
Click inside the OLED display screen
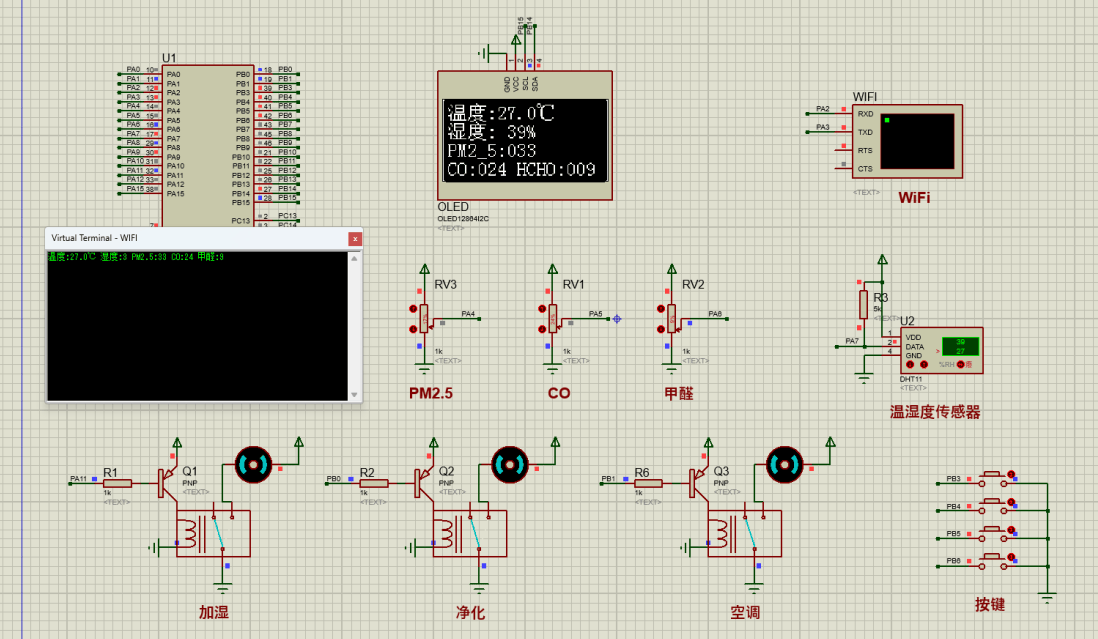525,140
